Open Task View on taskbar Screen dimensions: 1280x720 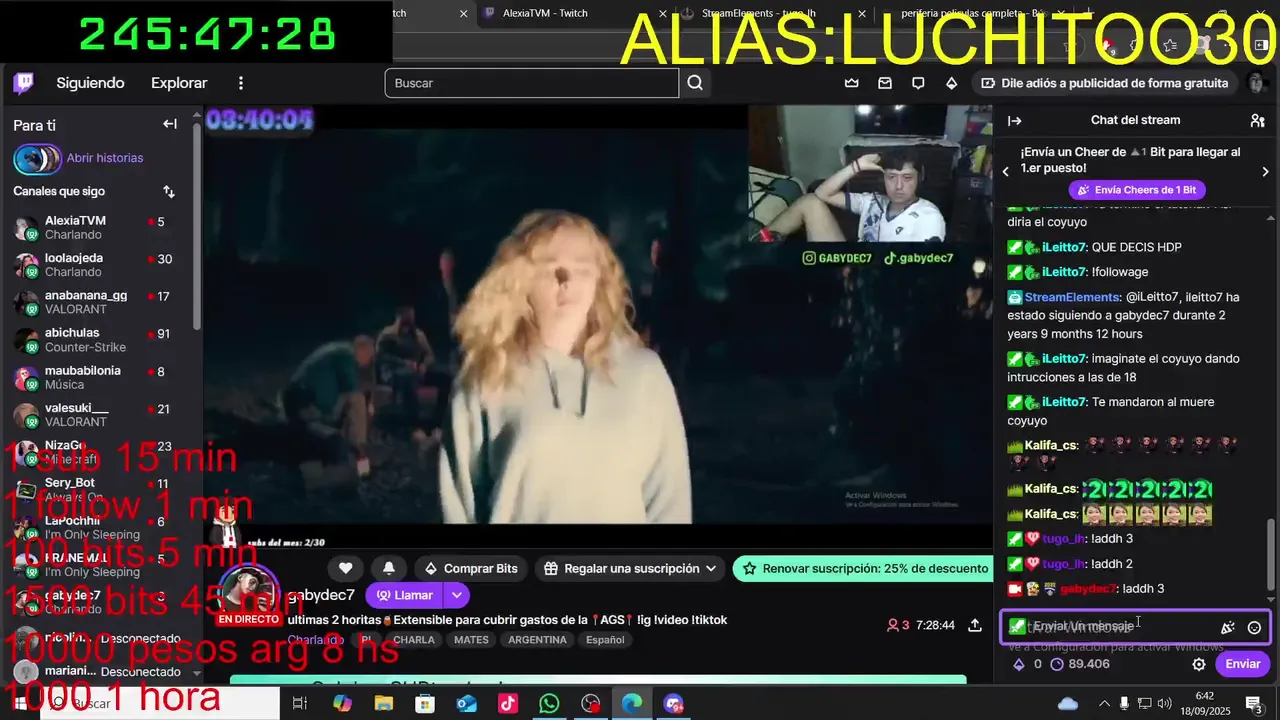tap(299, 704)
